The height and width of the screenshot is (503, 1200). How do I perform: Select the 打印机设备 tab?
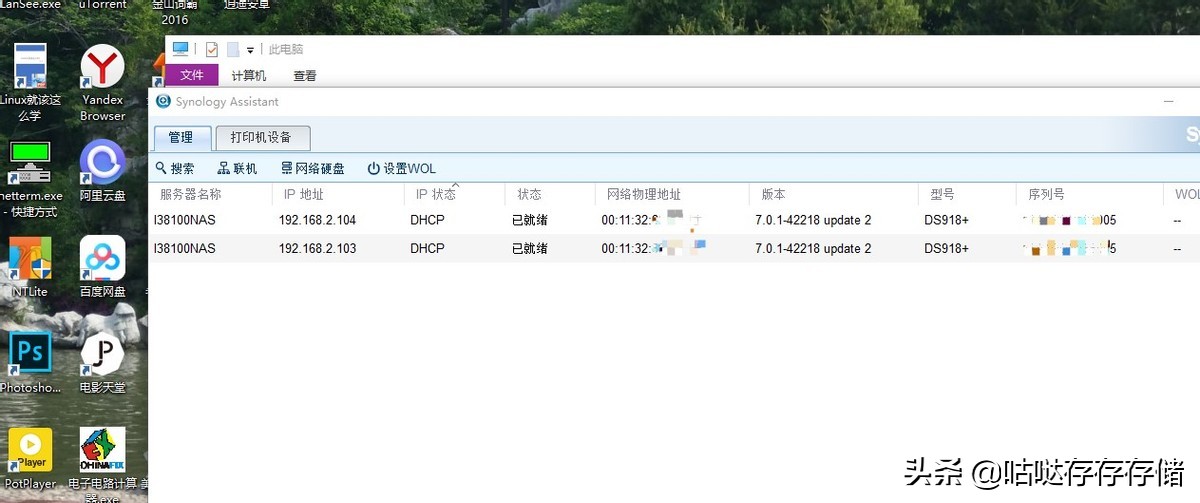click(x=263, y=138)
